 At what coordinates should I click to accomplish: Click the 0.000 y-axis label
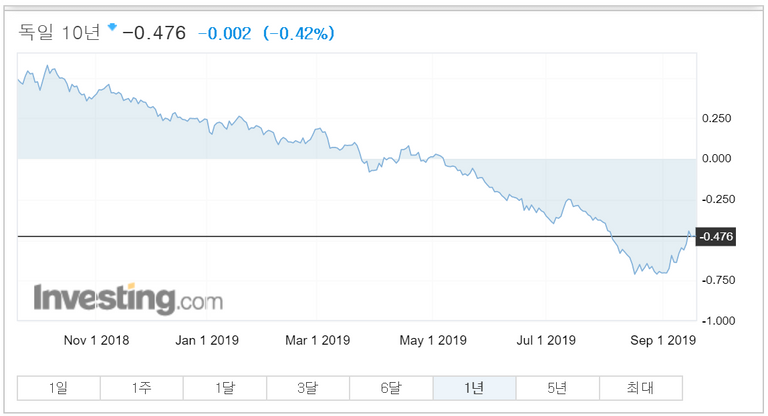(717, 158)
